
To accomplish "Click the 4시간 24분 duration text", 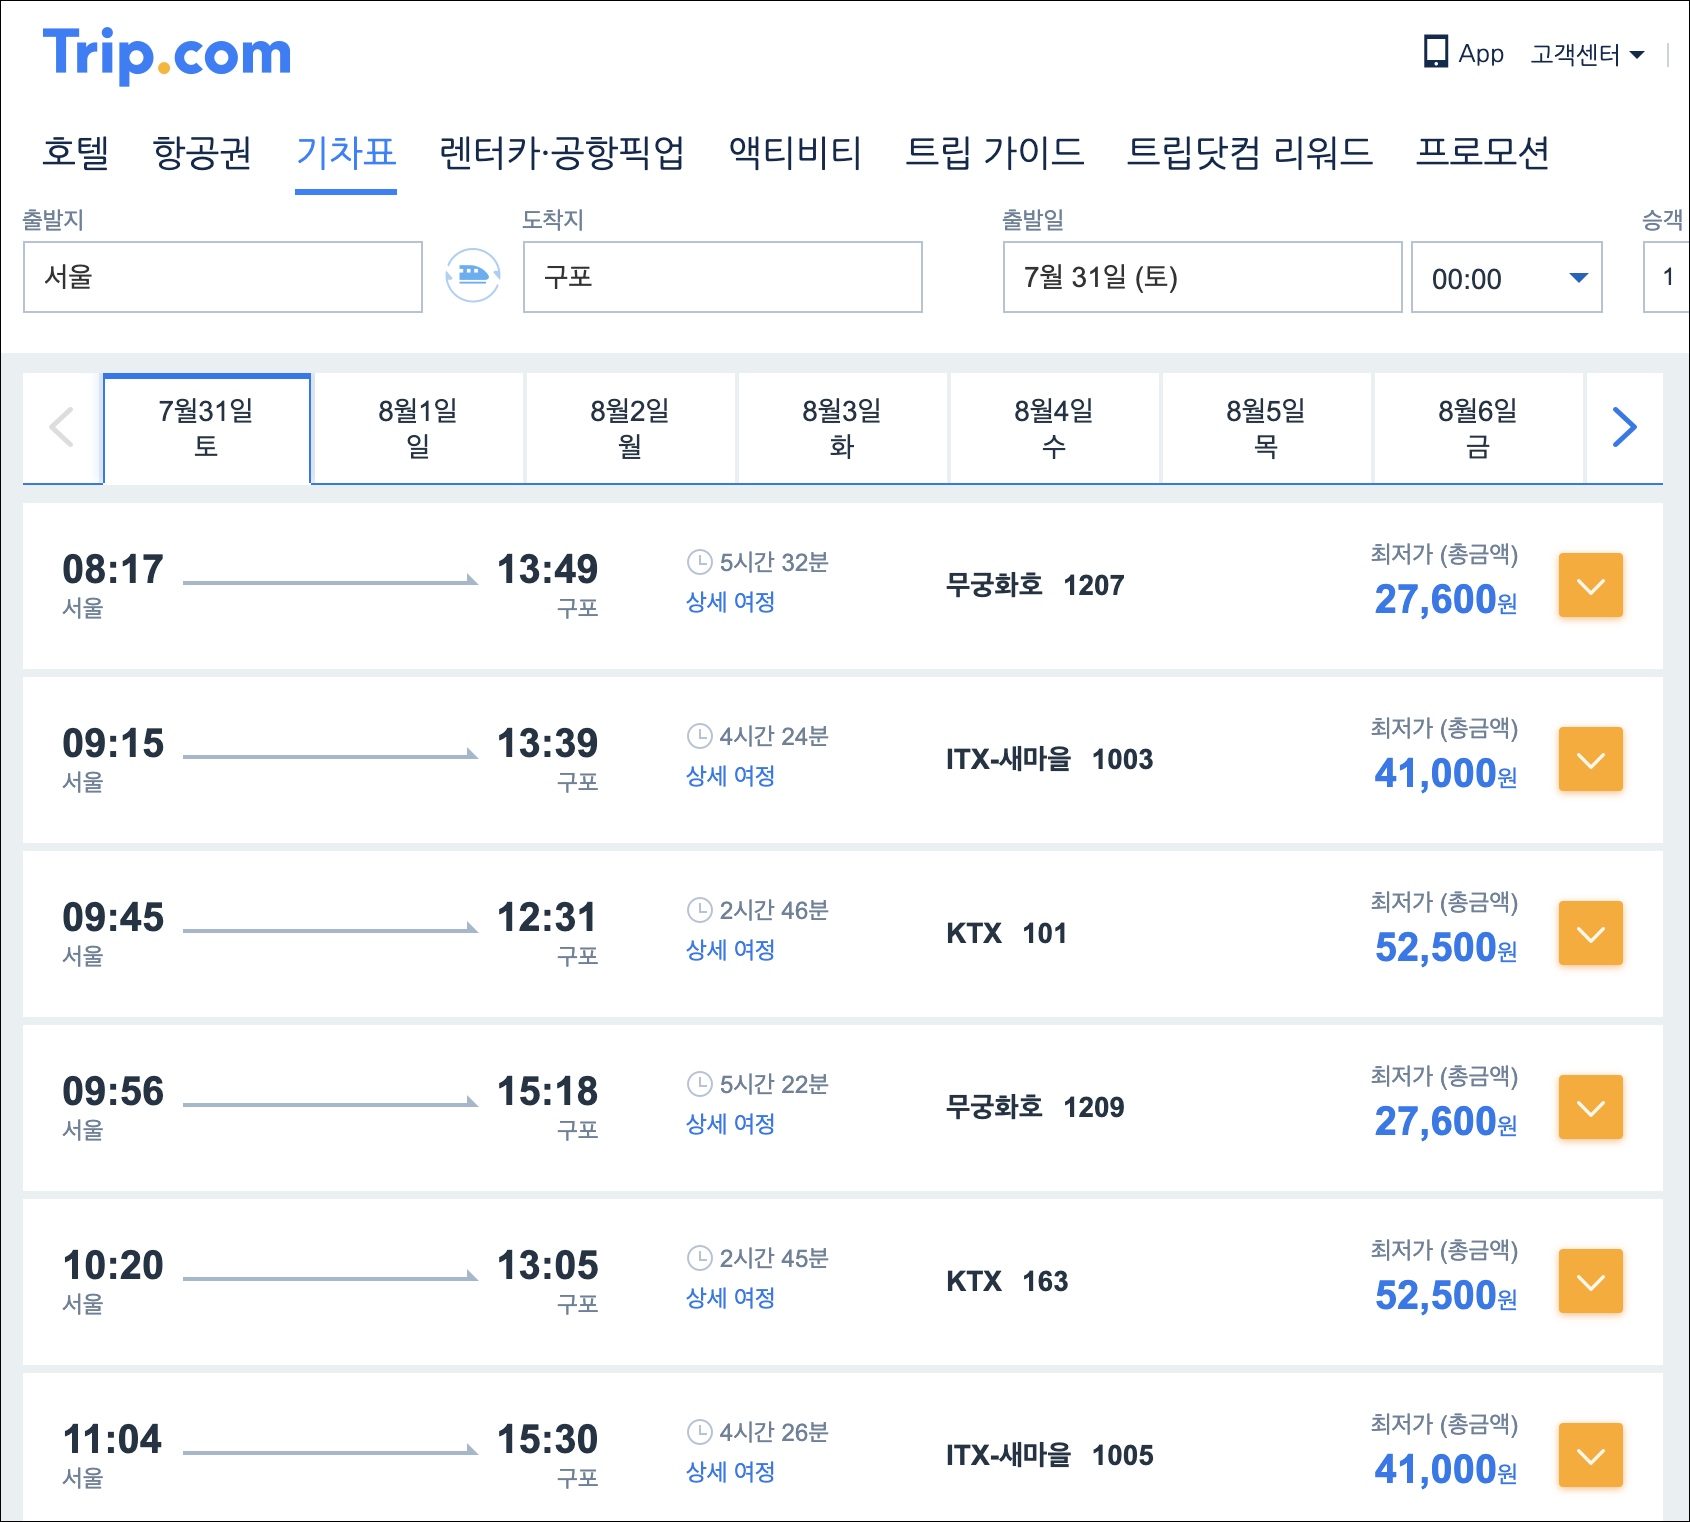I will pyautogui.click(x=774, y=736).
